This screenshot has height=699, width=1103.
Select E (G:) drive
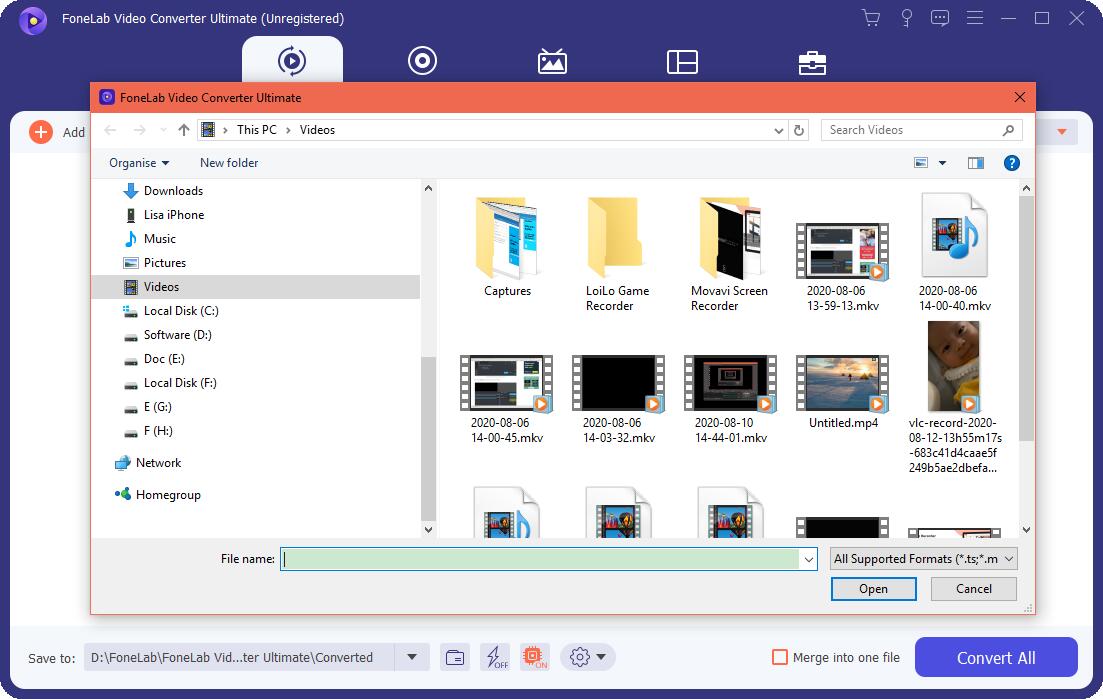pos(158,406)
